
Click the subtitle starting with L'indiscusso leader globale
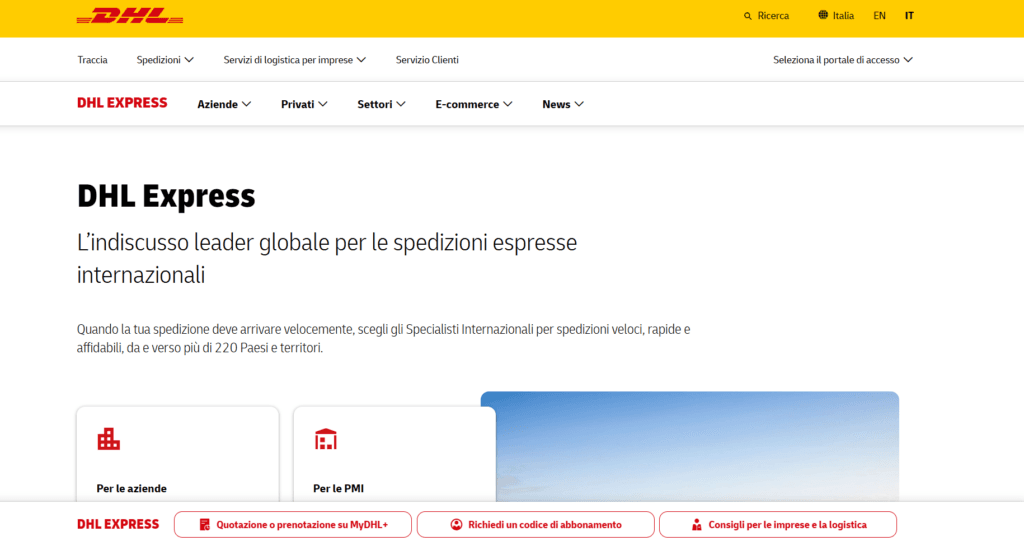[327, 259]
